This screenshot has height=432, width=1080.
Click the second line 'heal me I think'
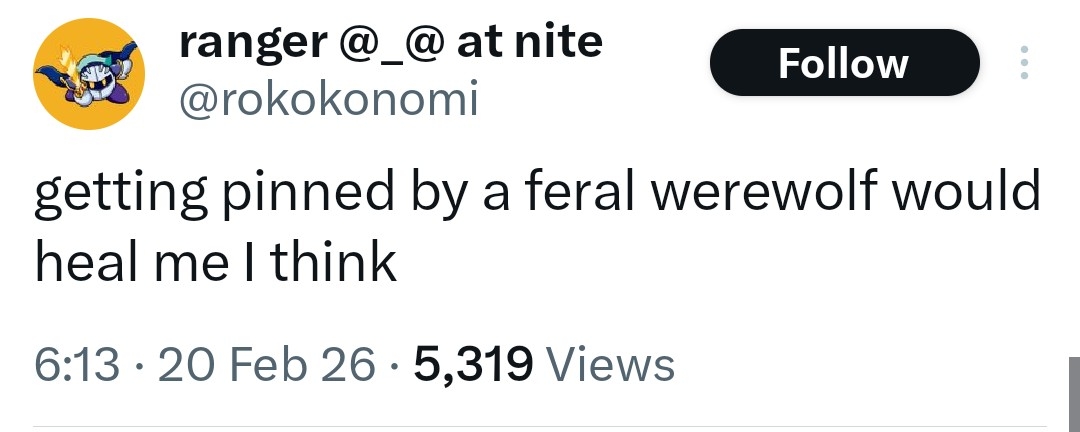click(216, 263)
